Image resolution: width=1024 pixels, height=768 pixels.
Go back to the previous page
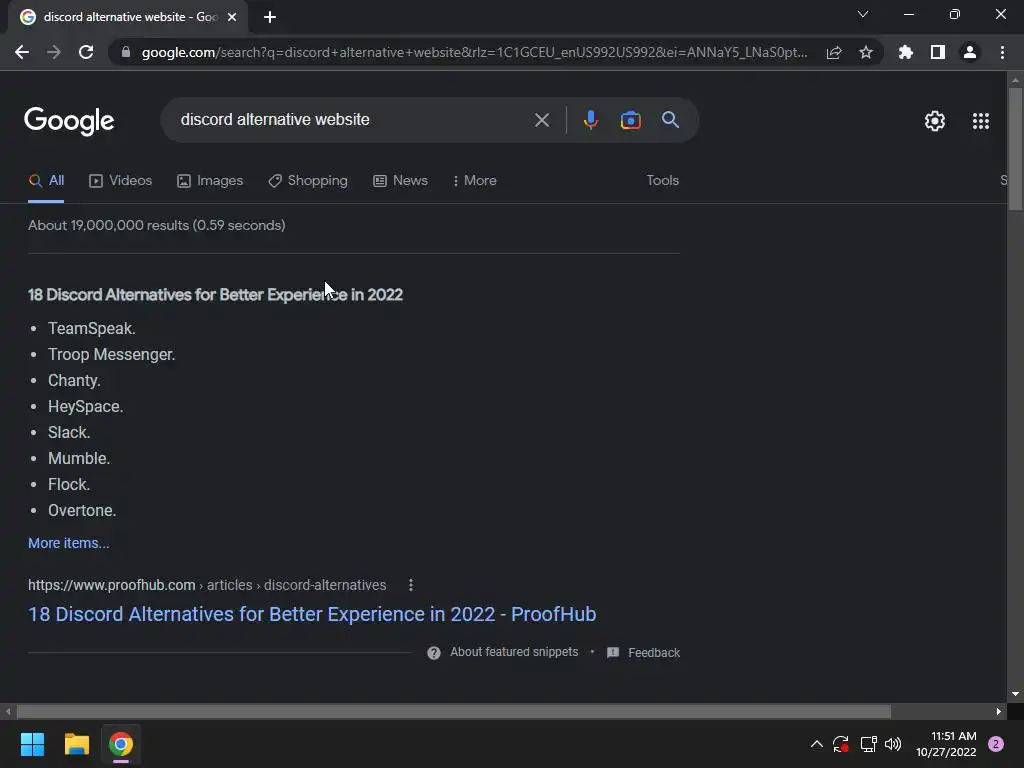point(22,52)
